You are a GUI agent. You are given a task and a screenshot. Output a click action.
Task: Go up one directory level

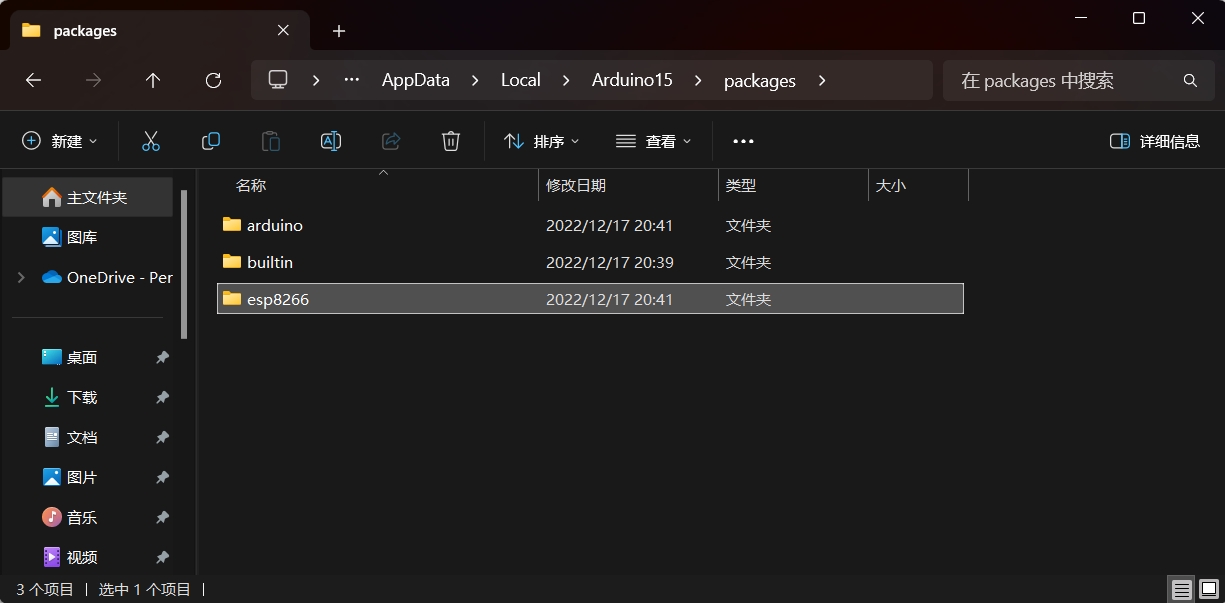[x=153, y=80]
